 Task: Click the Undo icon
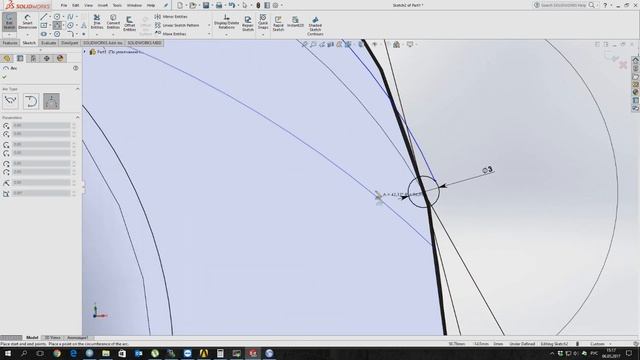[x=232, y=5]
